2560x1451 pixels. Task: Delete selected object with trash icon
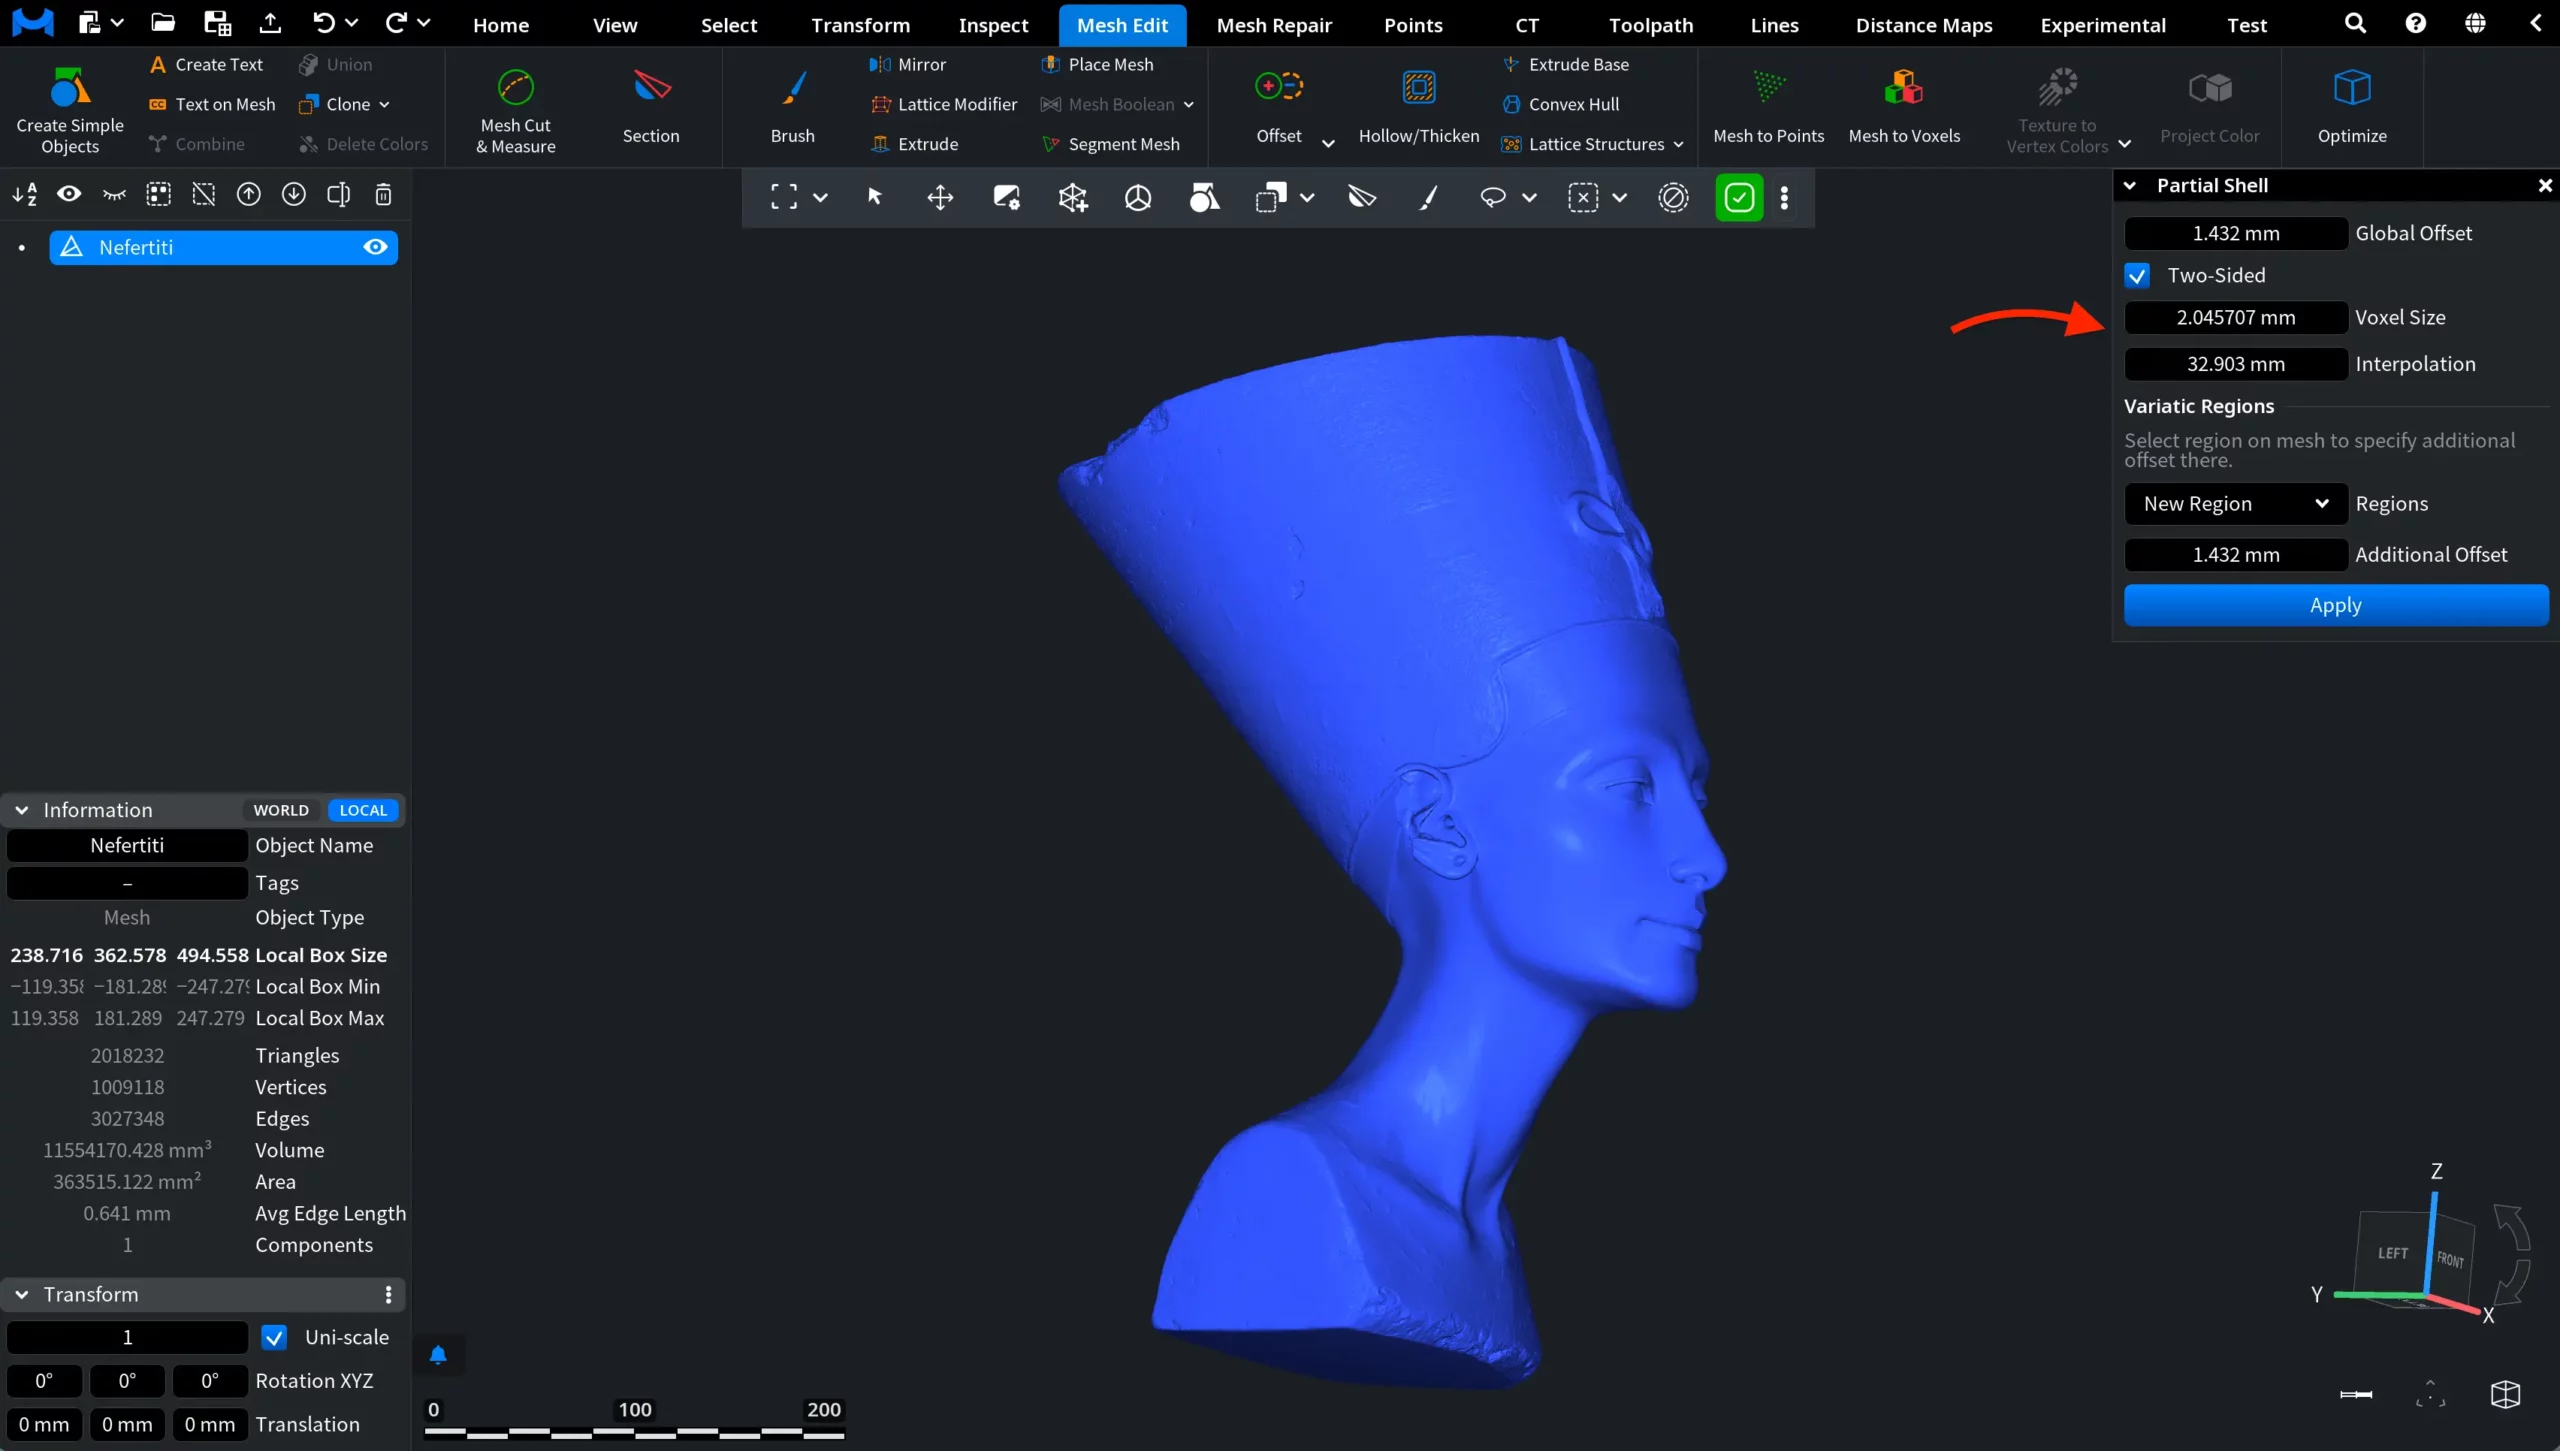click(383, 194)
